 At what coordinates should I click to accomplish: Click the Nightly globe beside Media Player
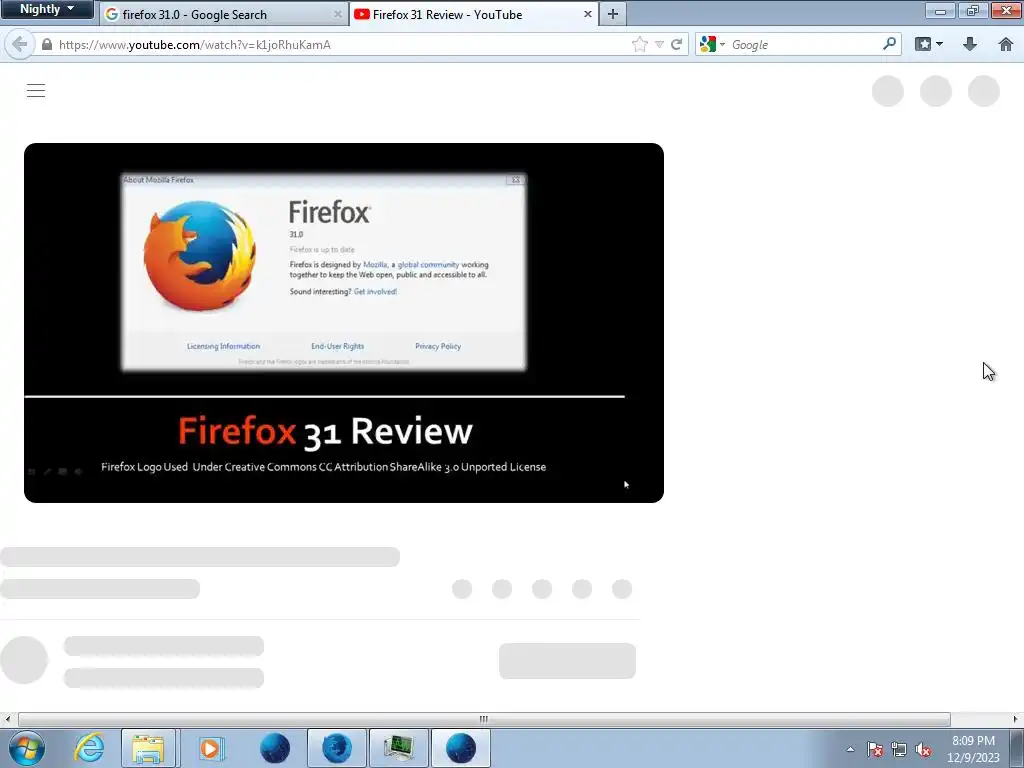click(275, 748)
